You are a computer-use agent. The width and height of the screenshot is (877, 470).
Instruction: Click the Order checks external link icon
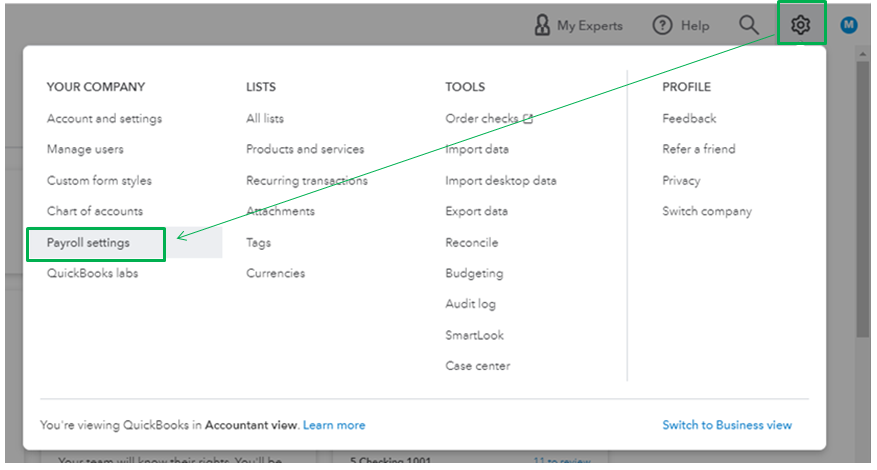527,118
